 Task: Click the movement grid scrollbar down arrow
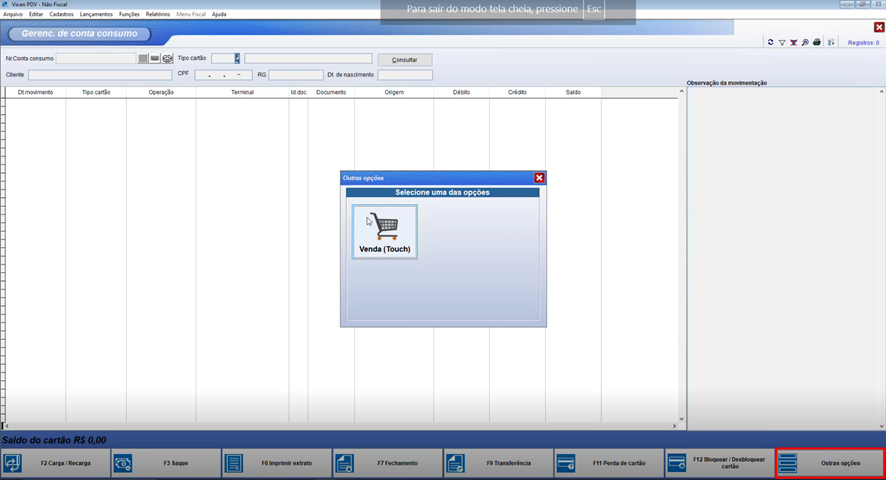681,419
